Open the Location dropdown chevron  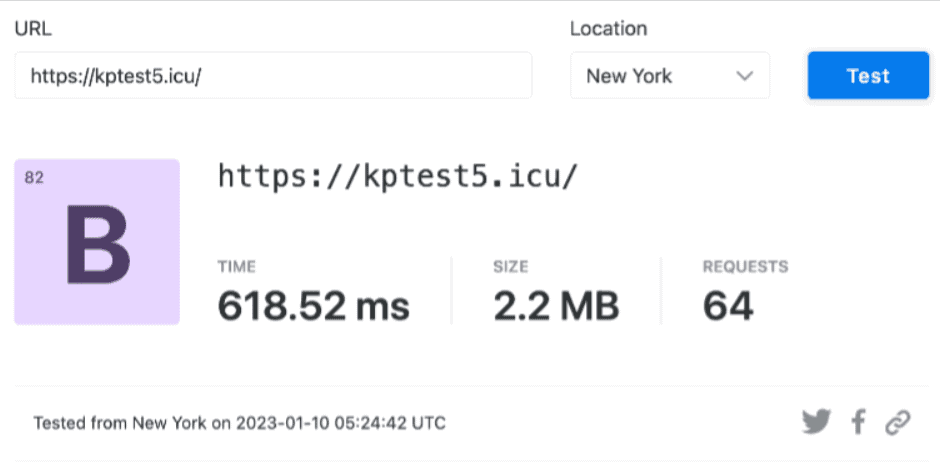point(744,76)
